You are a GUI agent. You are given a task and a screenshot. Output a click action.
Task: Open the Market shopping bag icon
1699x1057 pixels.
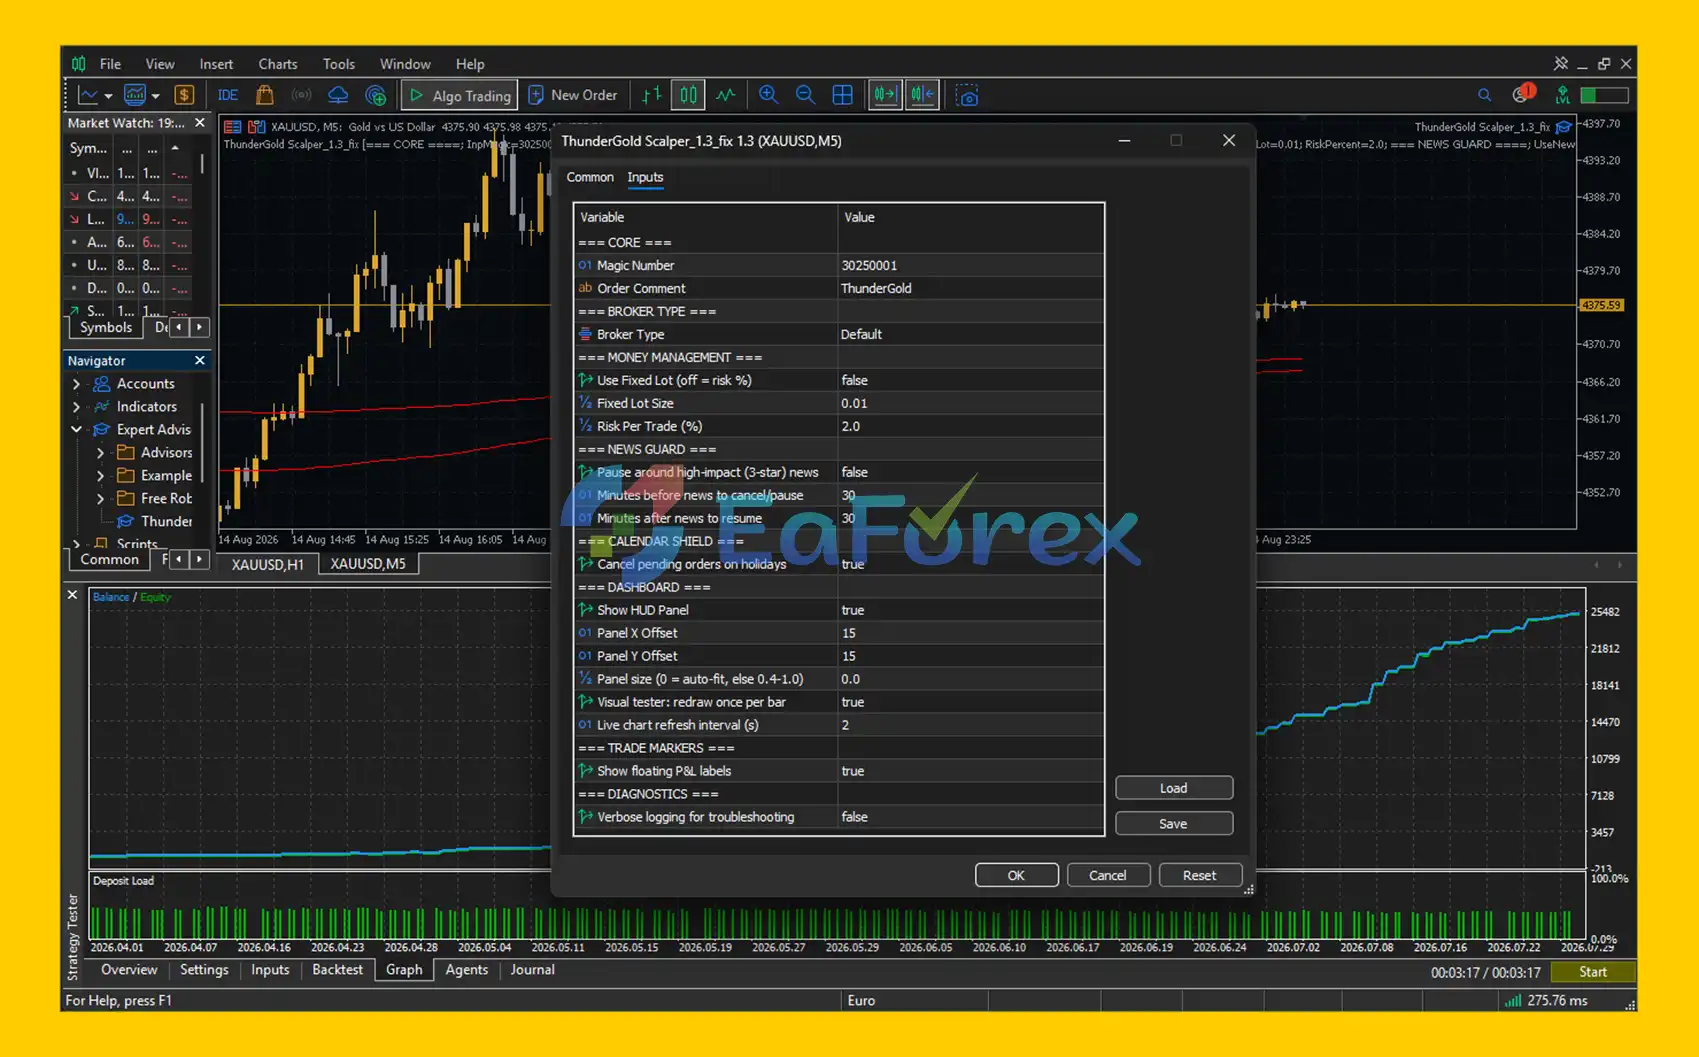265,95
